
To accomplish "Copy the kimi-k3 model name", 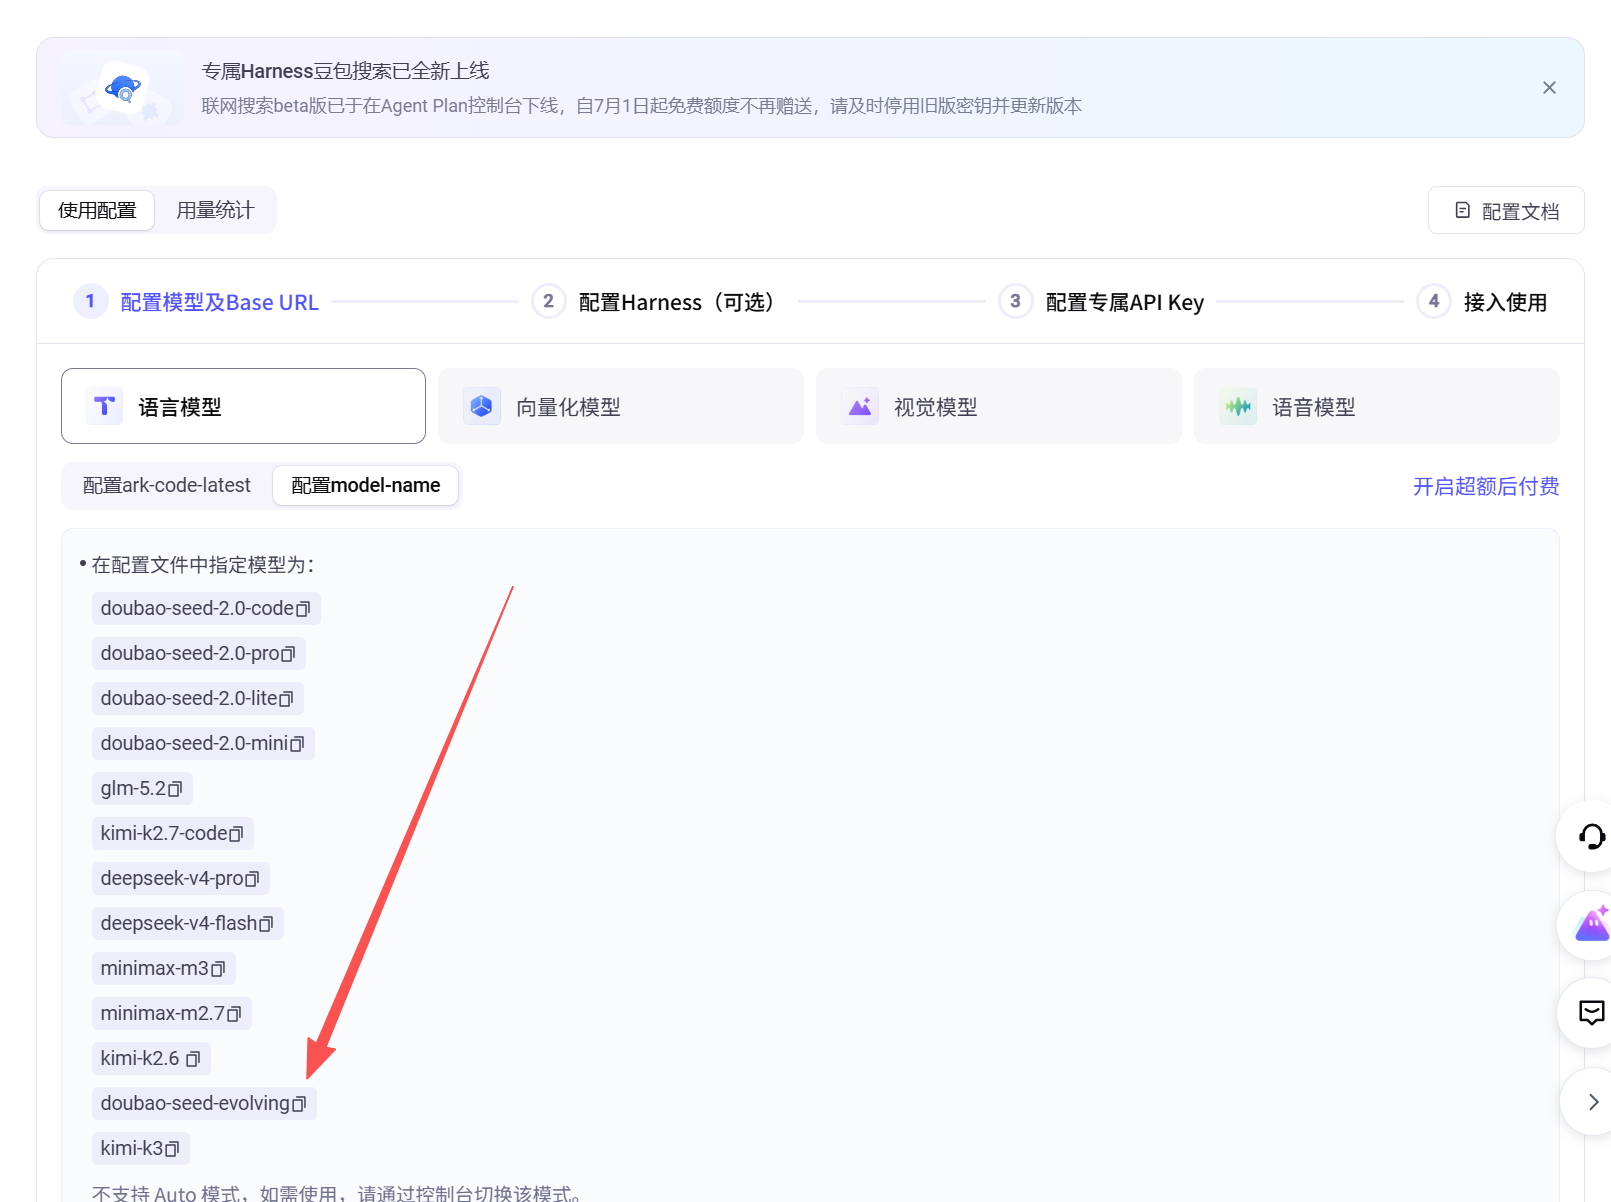I will tap(172, 1149).
